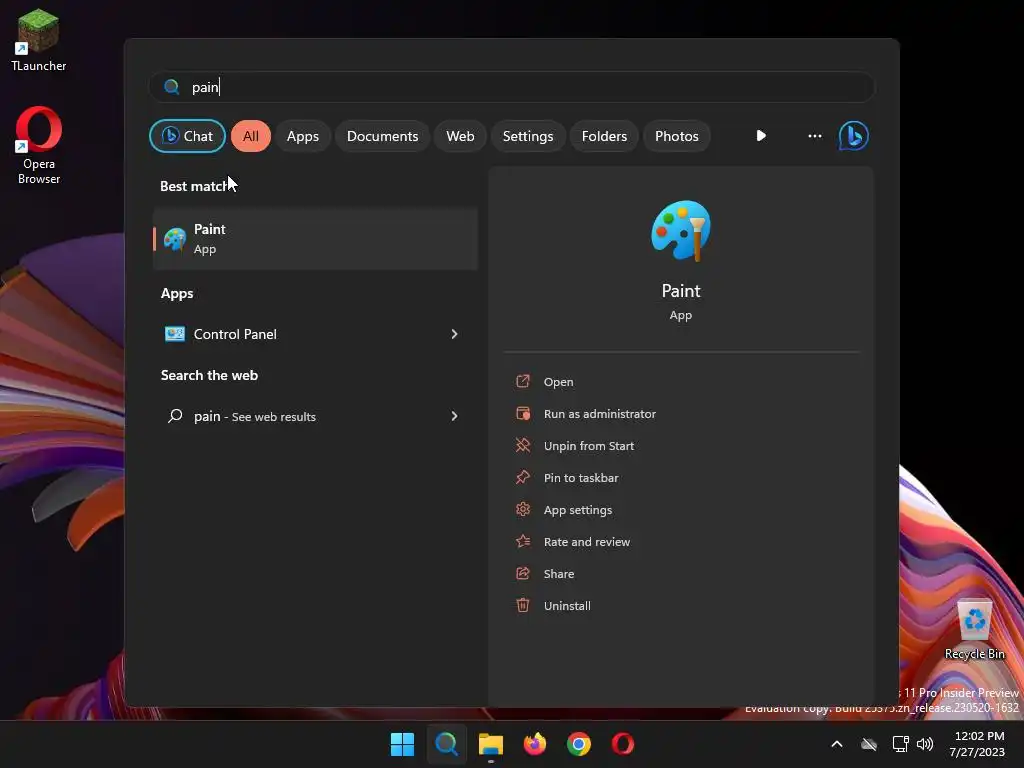This screenshot has height=768, width=1024.
Task: Switch to the Documents filter tab
Action: 383,136
